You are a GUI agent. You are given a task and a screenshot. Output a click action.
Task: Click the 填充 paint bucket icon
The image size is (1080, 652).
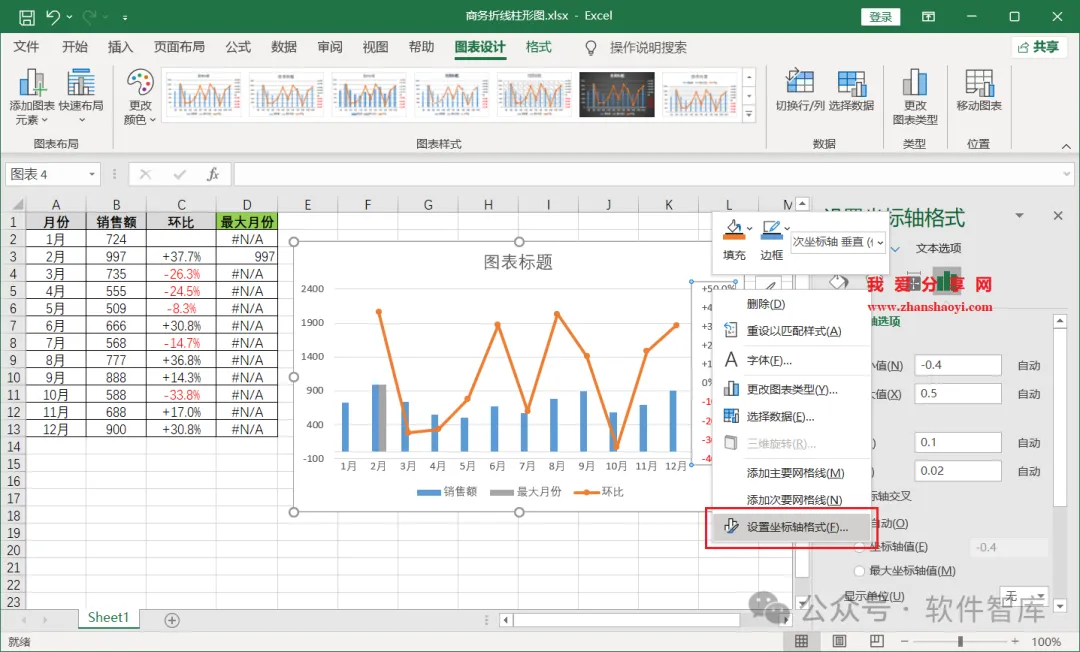click(x=733, y=230)
